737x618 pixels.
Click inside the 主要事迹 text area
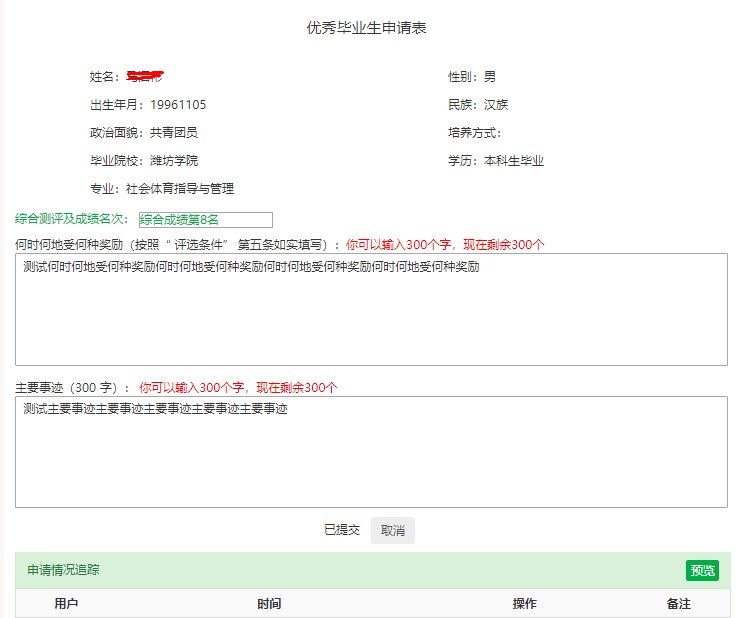tap(371, 452)
